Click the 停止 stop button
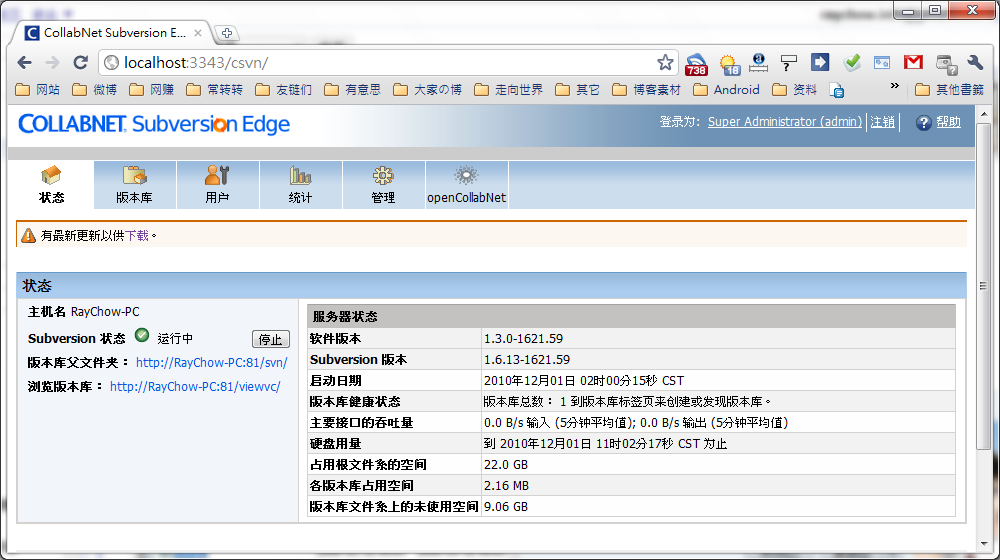This screenshot has width=1000, height=560. tap(270, 339)
